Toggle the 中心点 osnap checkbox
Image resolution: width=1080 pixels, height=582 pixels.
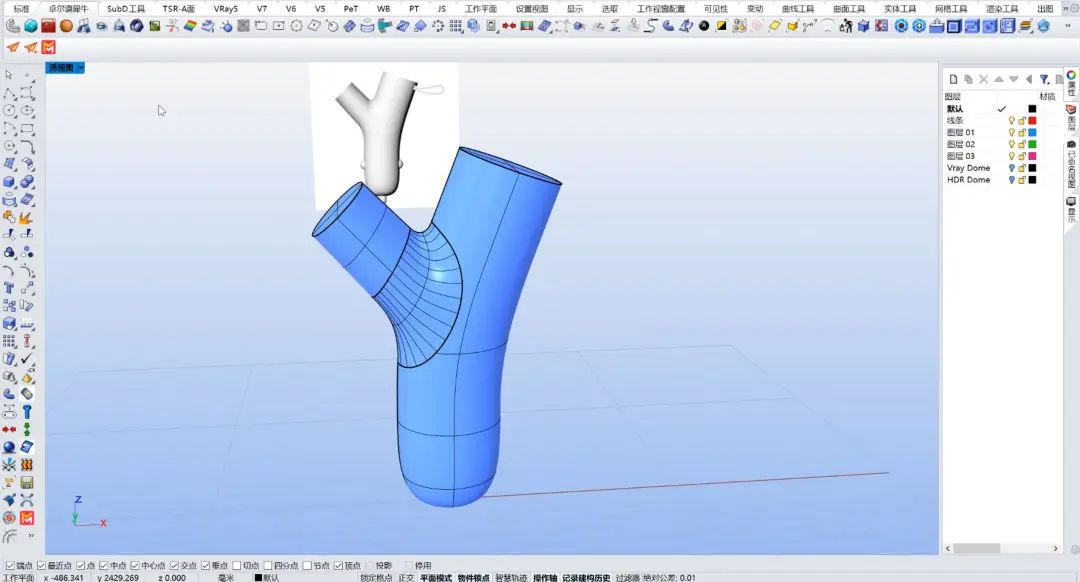pos(135,566)
